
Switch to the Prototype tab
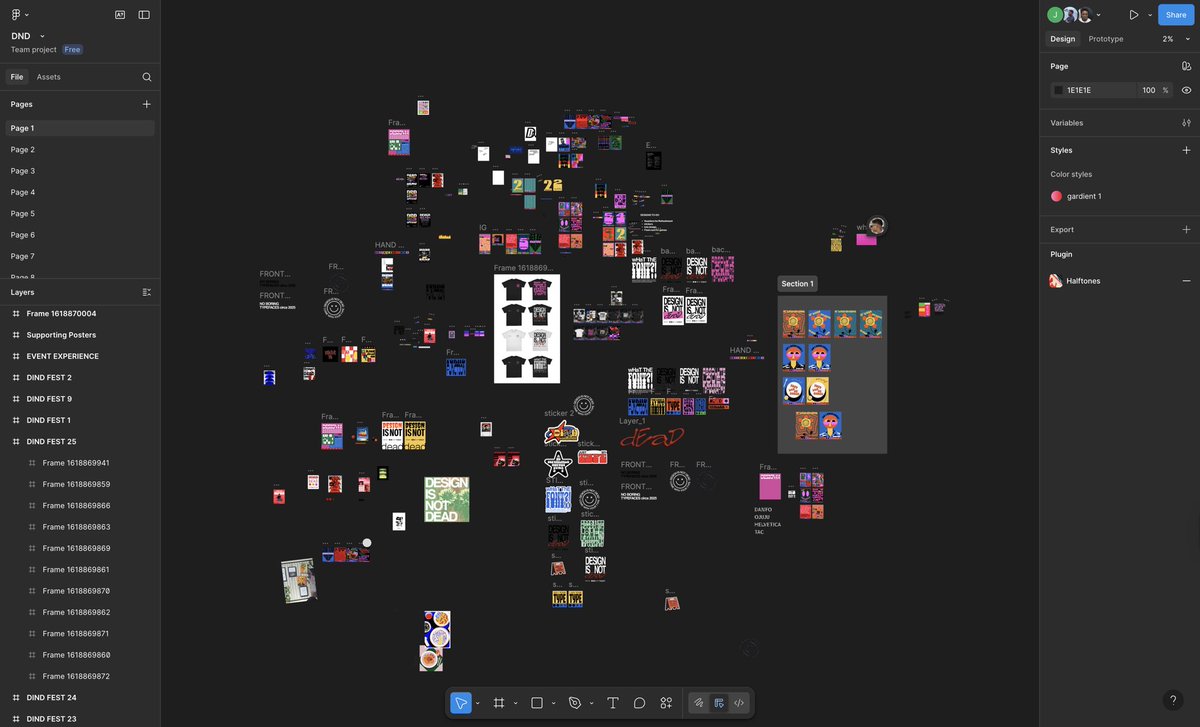tap(1106, 39)
